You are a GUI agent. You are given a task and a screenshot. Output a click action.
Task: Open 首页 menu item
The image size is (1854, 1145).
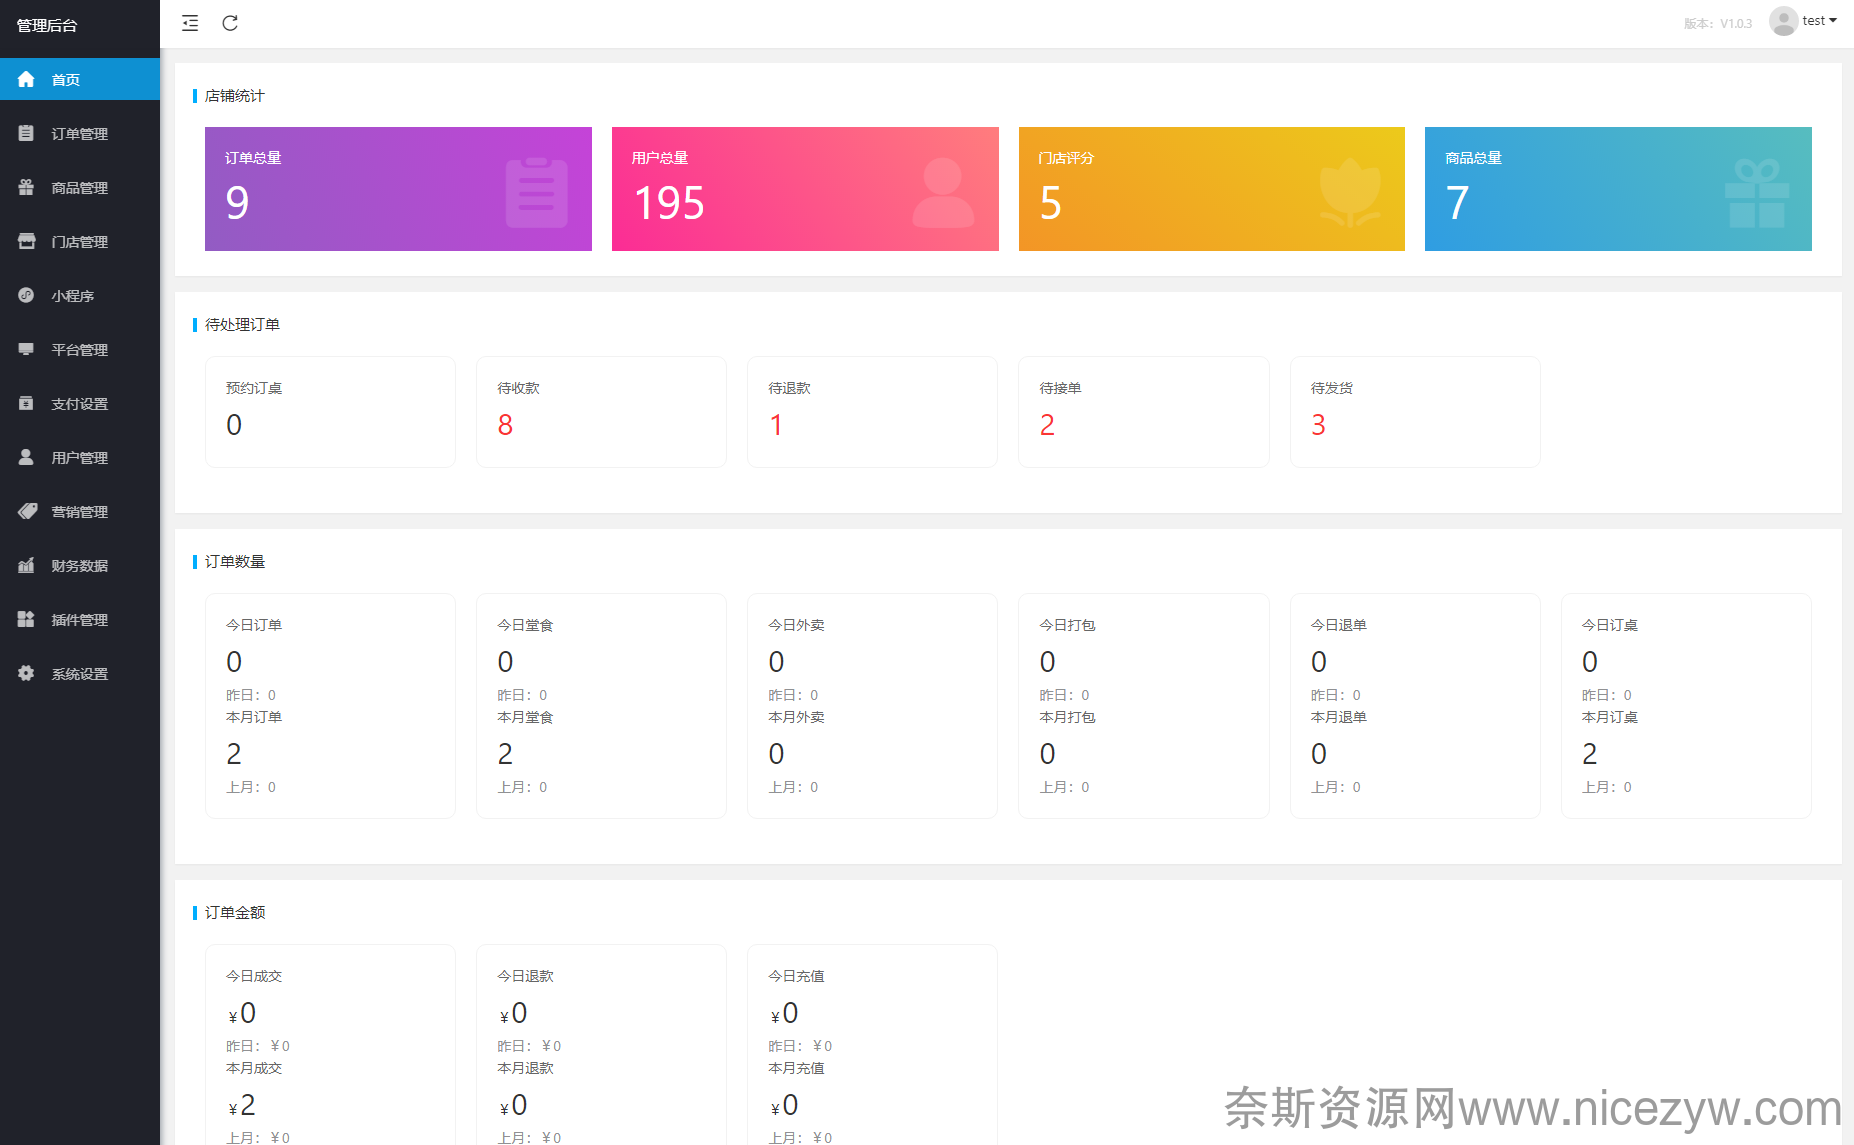pyautogui.click(x=80, y=79)
